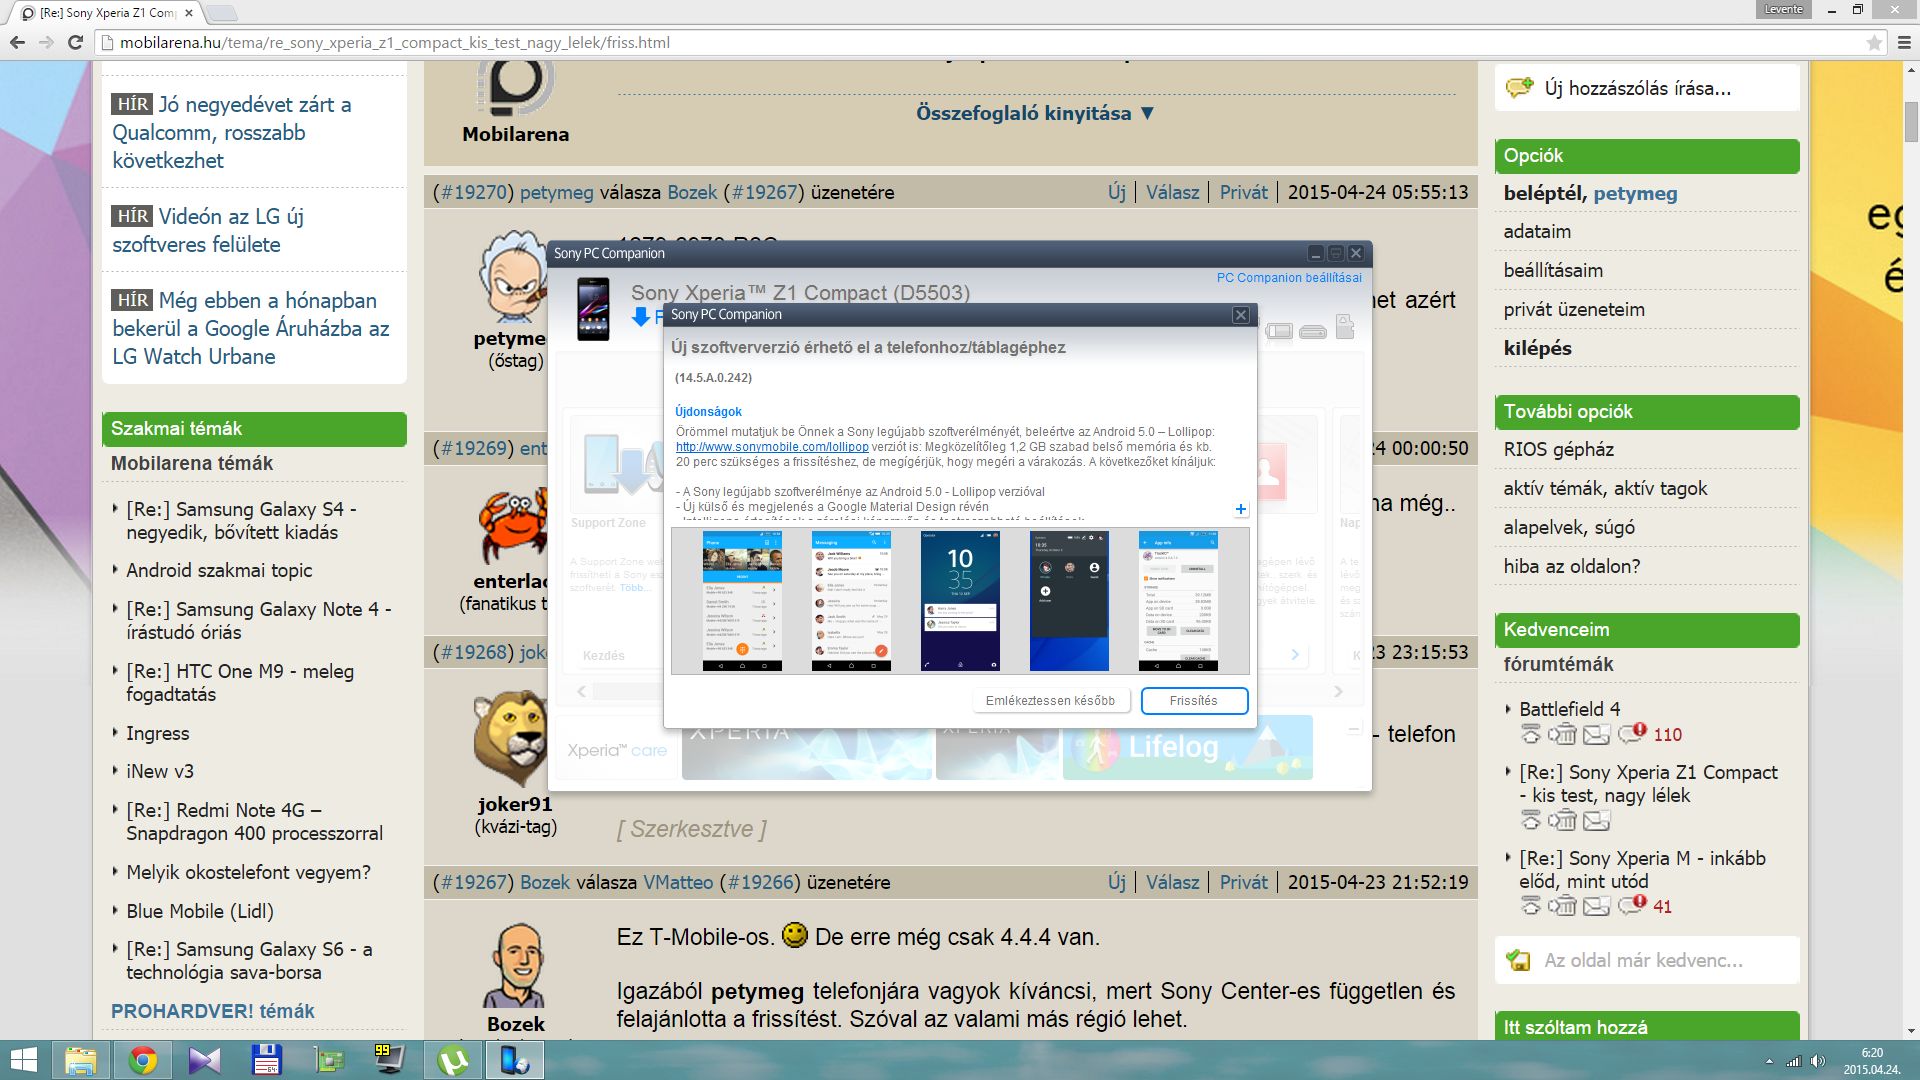Viewport: 1920px width, 1080px height.
Task: Click Az oldal már kedvenc favorite icon
Action: (1518, 960)
